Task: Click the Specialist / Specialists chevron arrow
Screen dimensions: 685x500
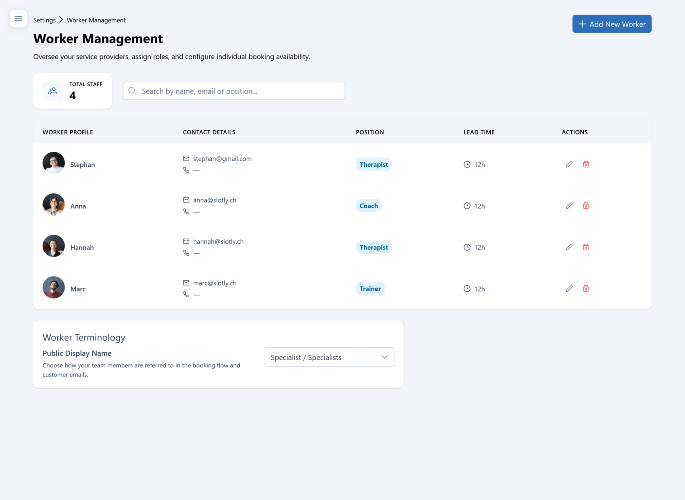Action: coord(384,357)
